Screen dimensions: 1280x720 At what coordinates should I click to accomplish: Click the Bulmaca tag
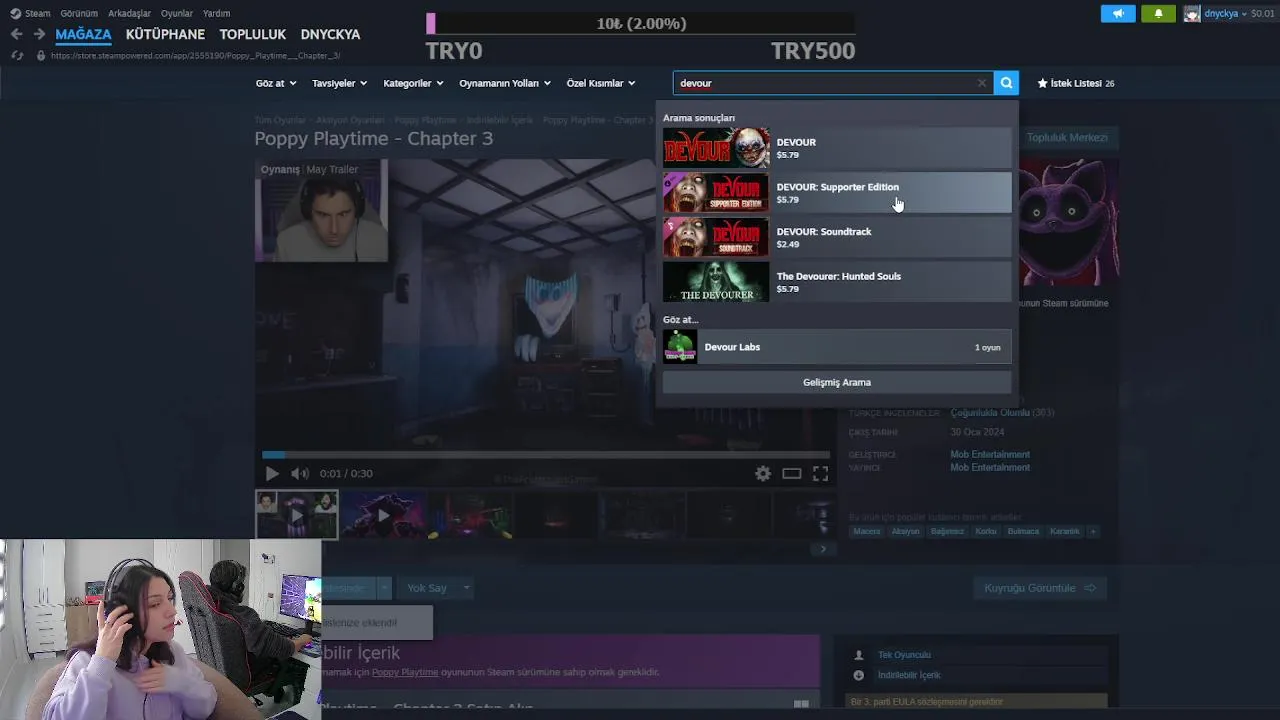pos(1023,531)
